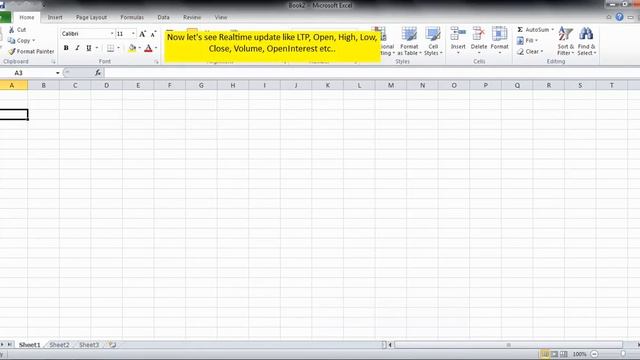The height and width of the screenshot is (360, 640).
Task: Open the font name dropdown Calibri
Action: [112, 34]
